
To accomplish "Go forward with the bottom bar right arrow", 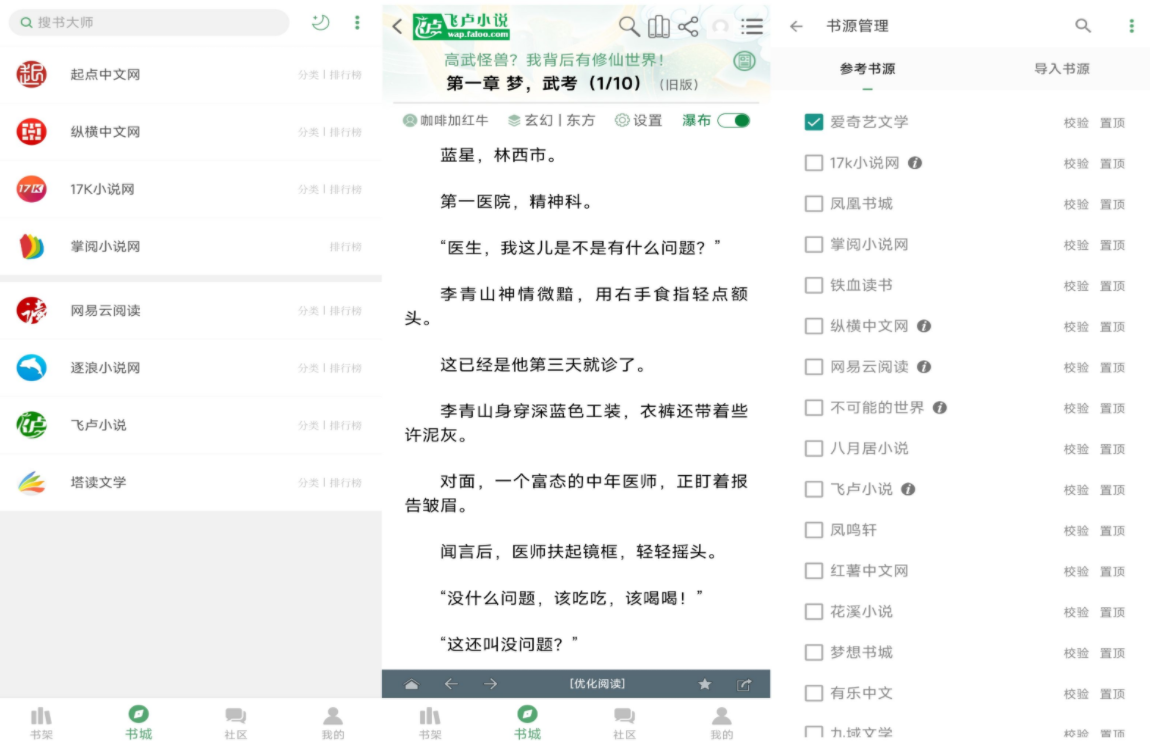I will (491, 685).
